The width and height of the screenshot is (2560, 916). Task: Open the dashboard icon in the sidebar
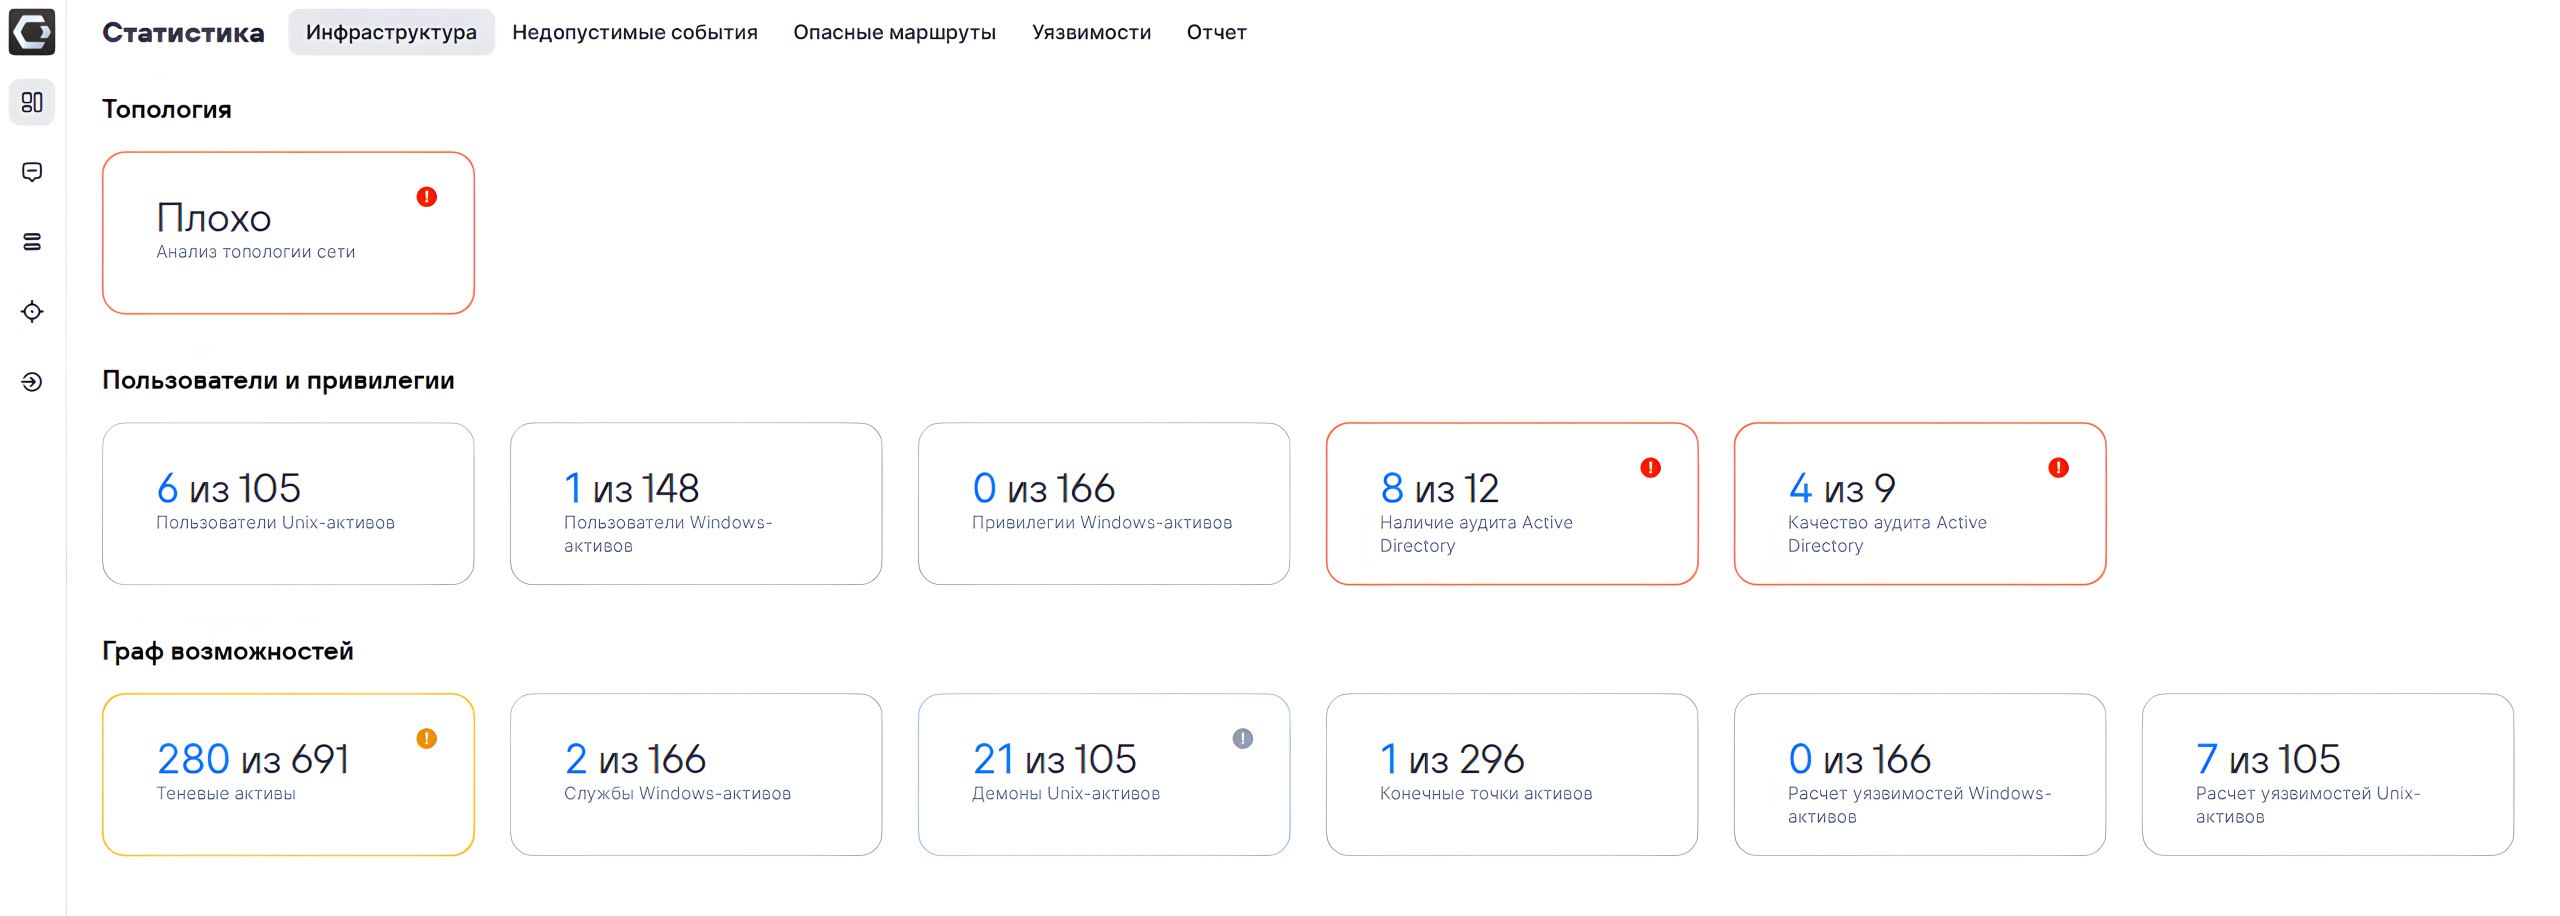pyautogui.click(x=32, y=103)
